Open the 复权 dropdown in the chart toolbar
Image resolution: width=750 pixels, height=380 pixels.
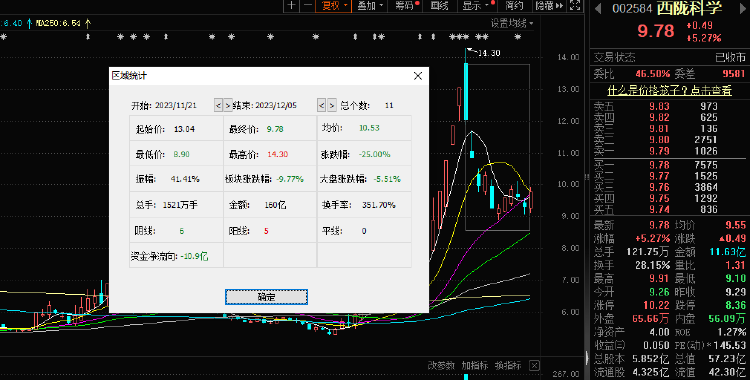(x=334, y=6)
